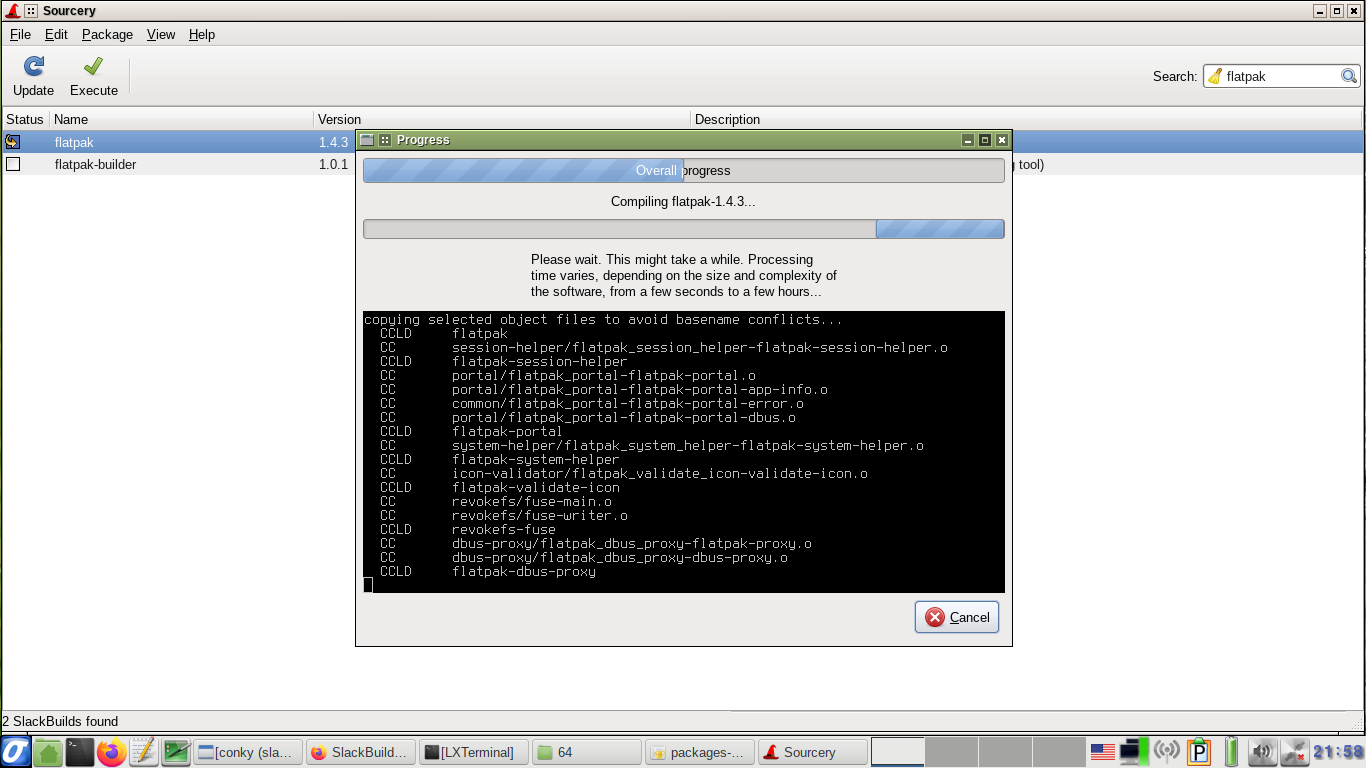Click the Sourcery titlebar sticky dots icon
This screenshot has width=1366, height=768.
click(31, 11)
